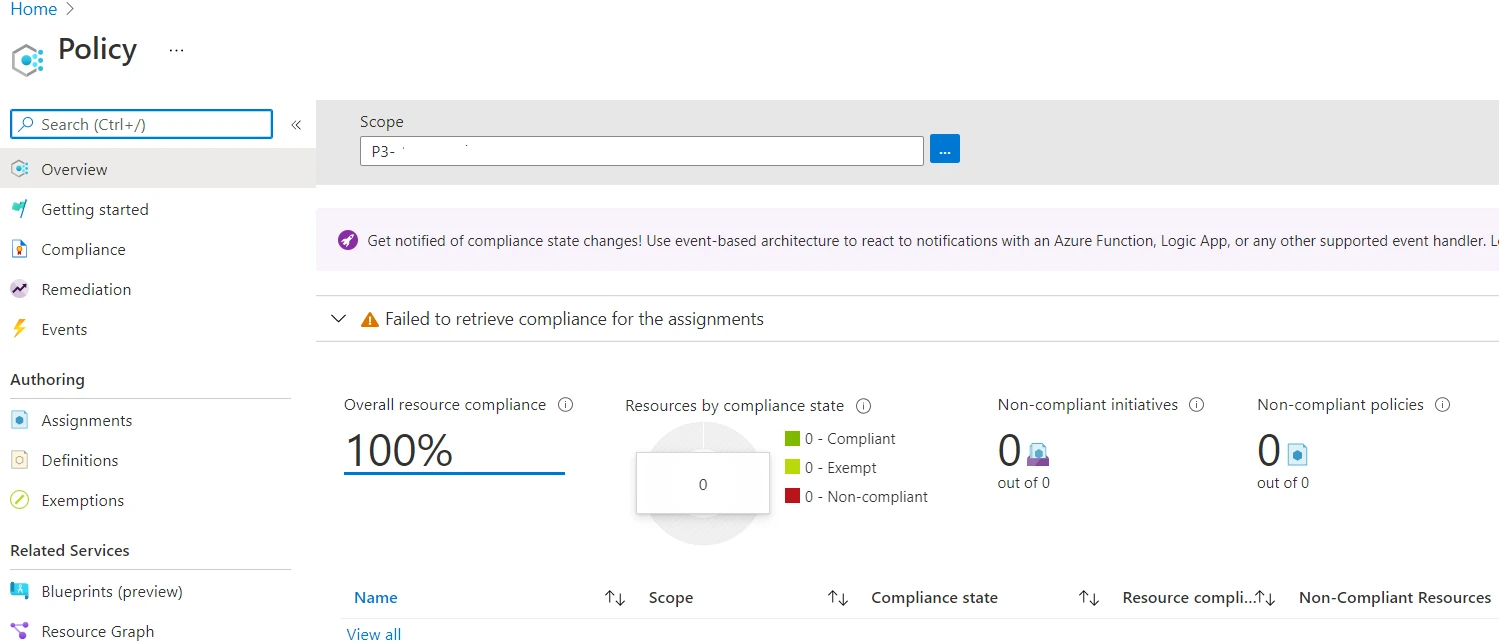1499x641 pixels.
Task: Select Assignments under Authoring
Action: point(86,420)
